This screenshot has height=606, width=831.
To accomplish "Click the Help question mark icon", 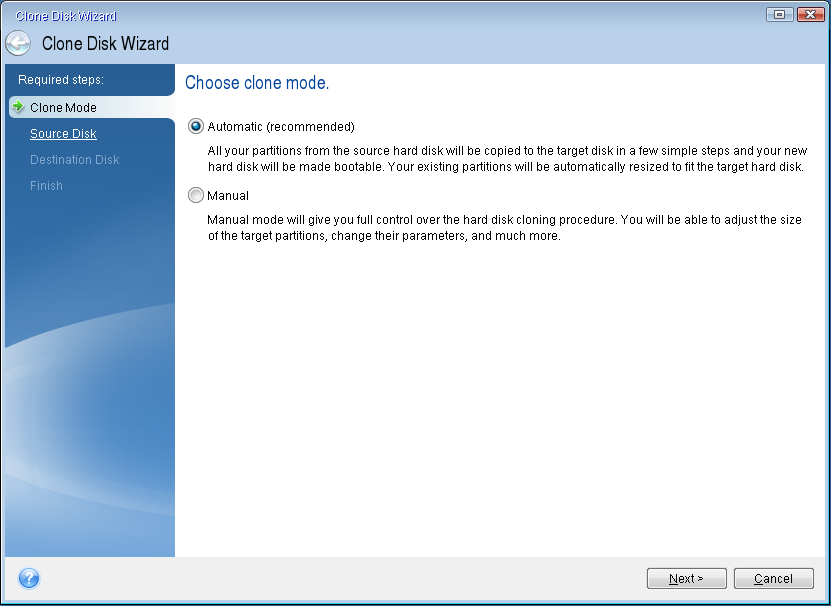I will tap(29, 578).
